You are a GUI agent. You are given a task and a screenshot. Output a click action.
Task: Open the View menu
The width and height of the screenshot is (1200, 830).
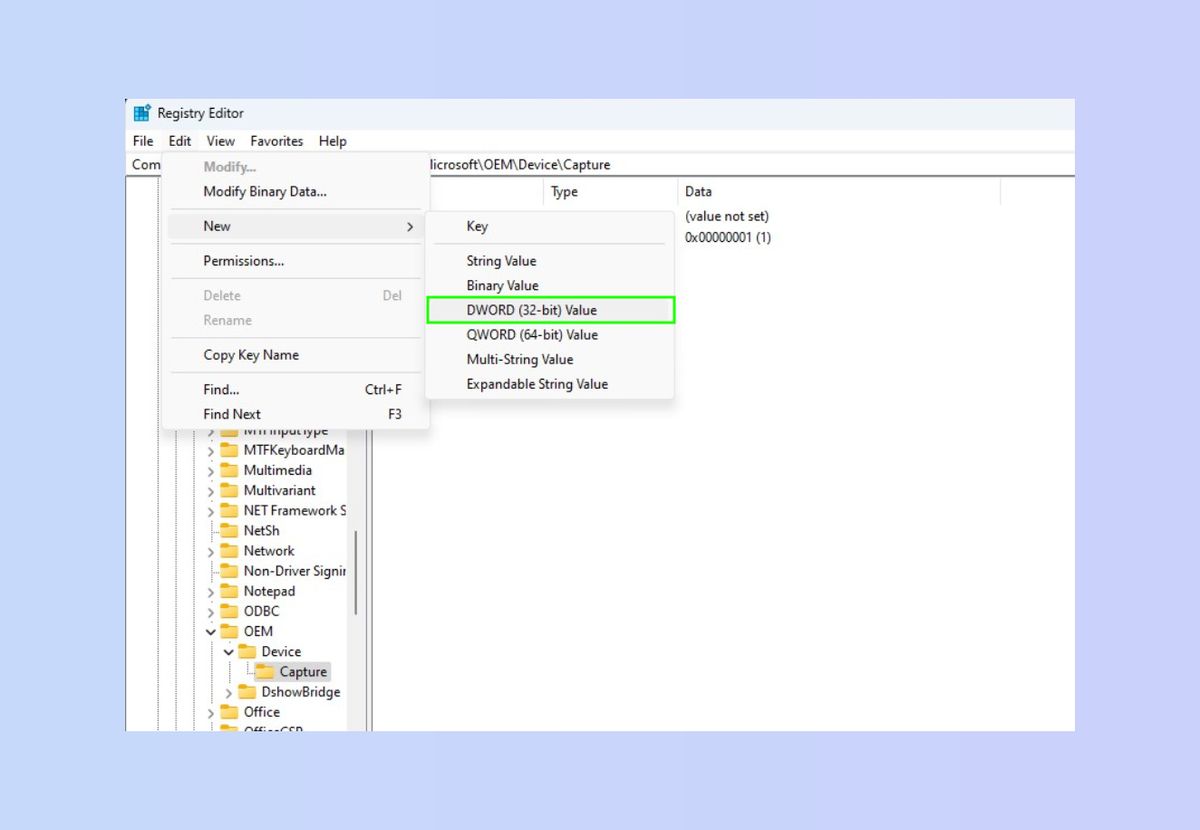(220, 141)
